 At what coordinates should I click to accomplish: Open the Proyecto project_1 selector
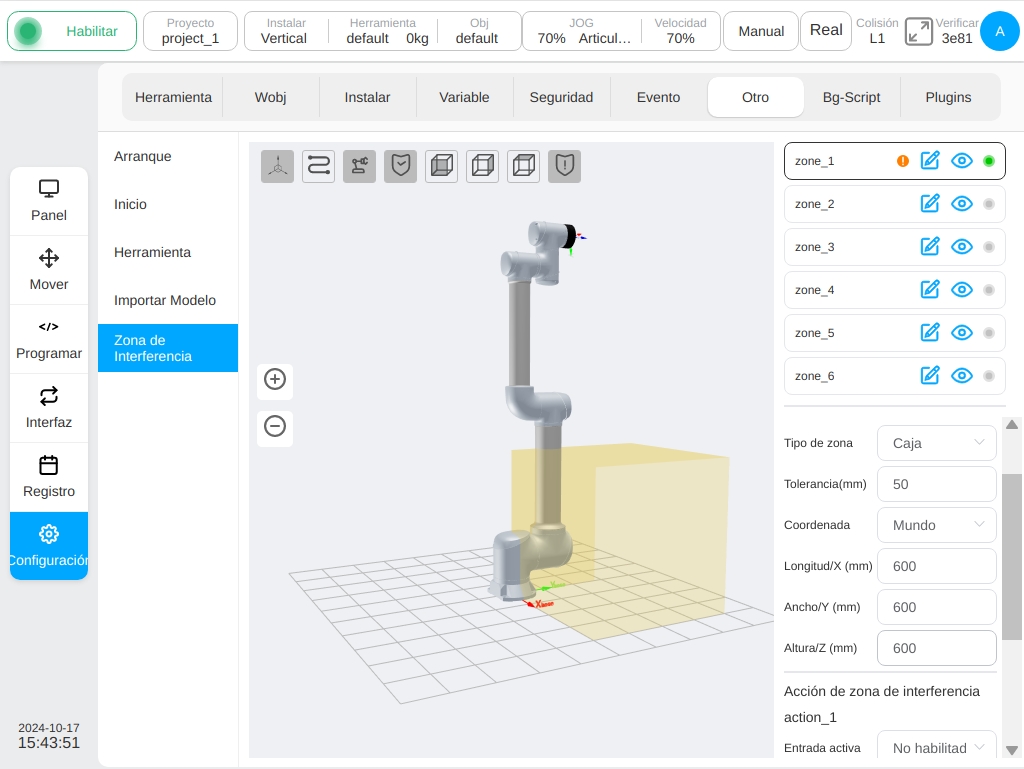[190, 31]
